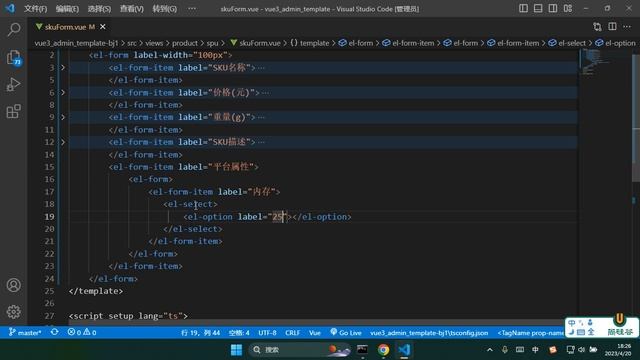Click CRLF end of line setting
640x360 pixels.
pos(292,333)
